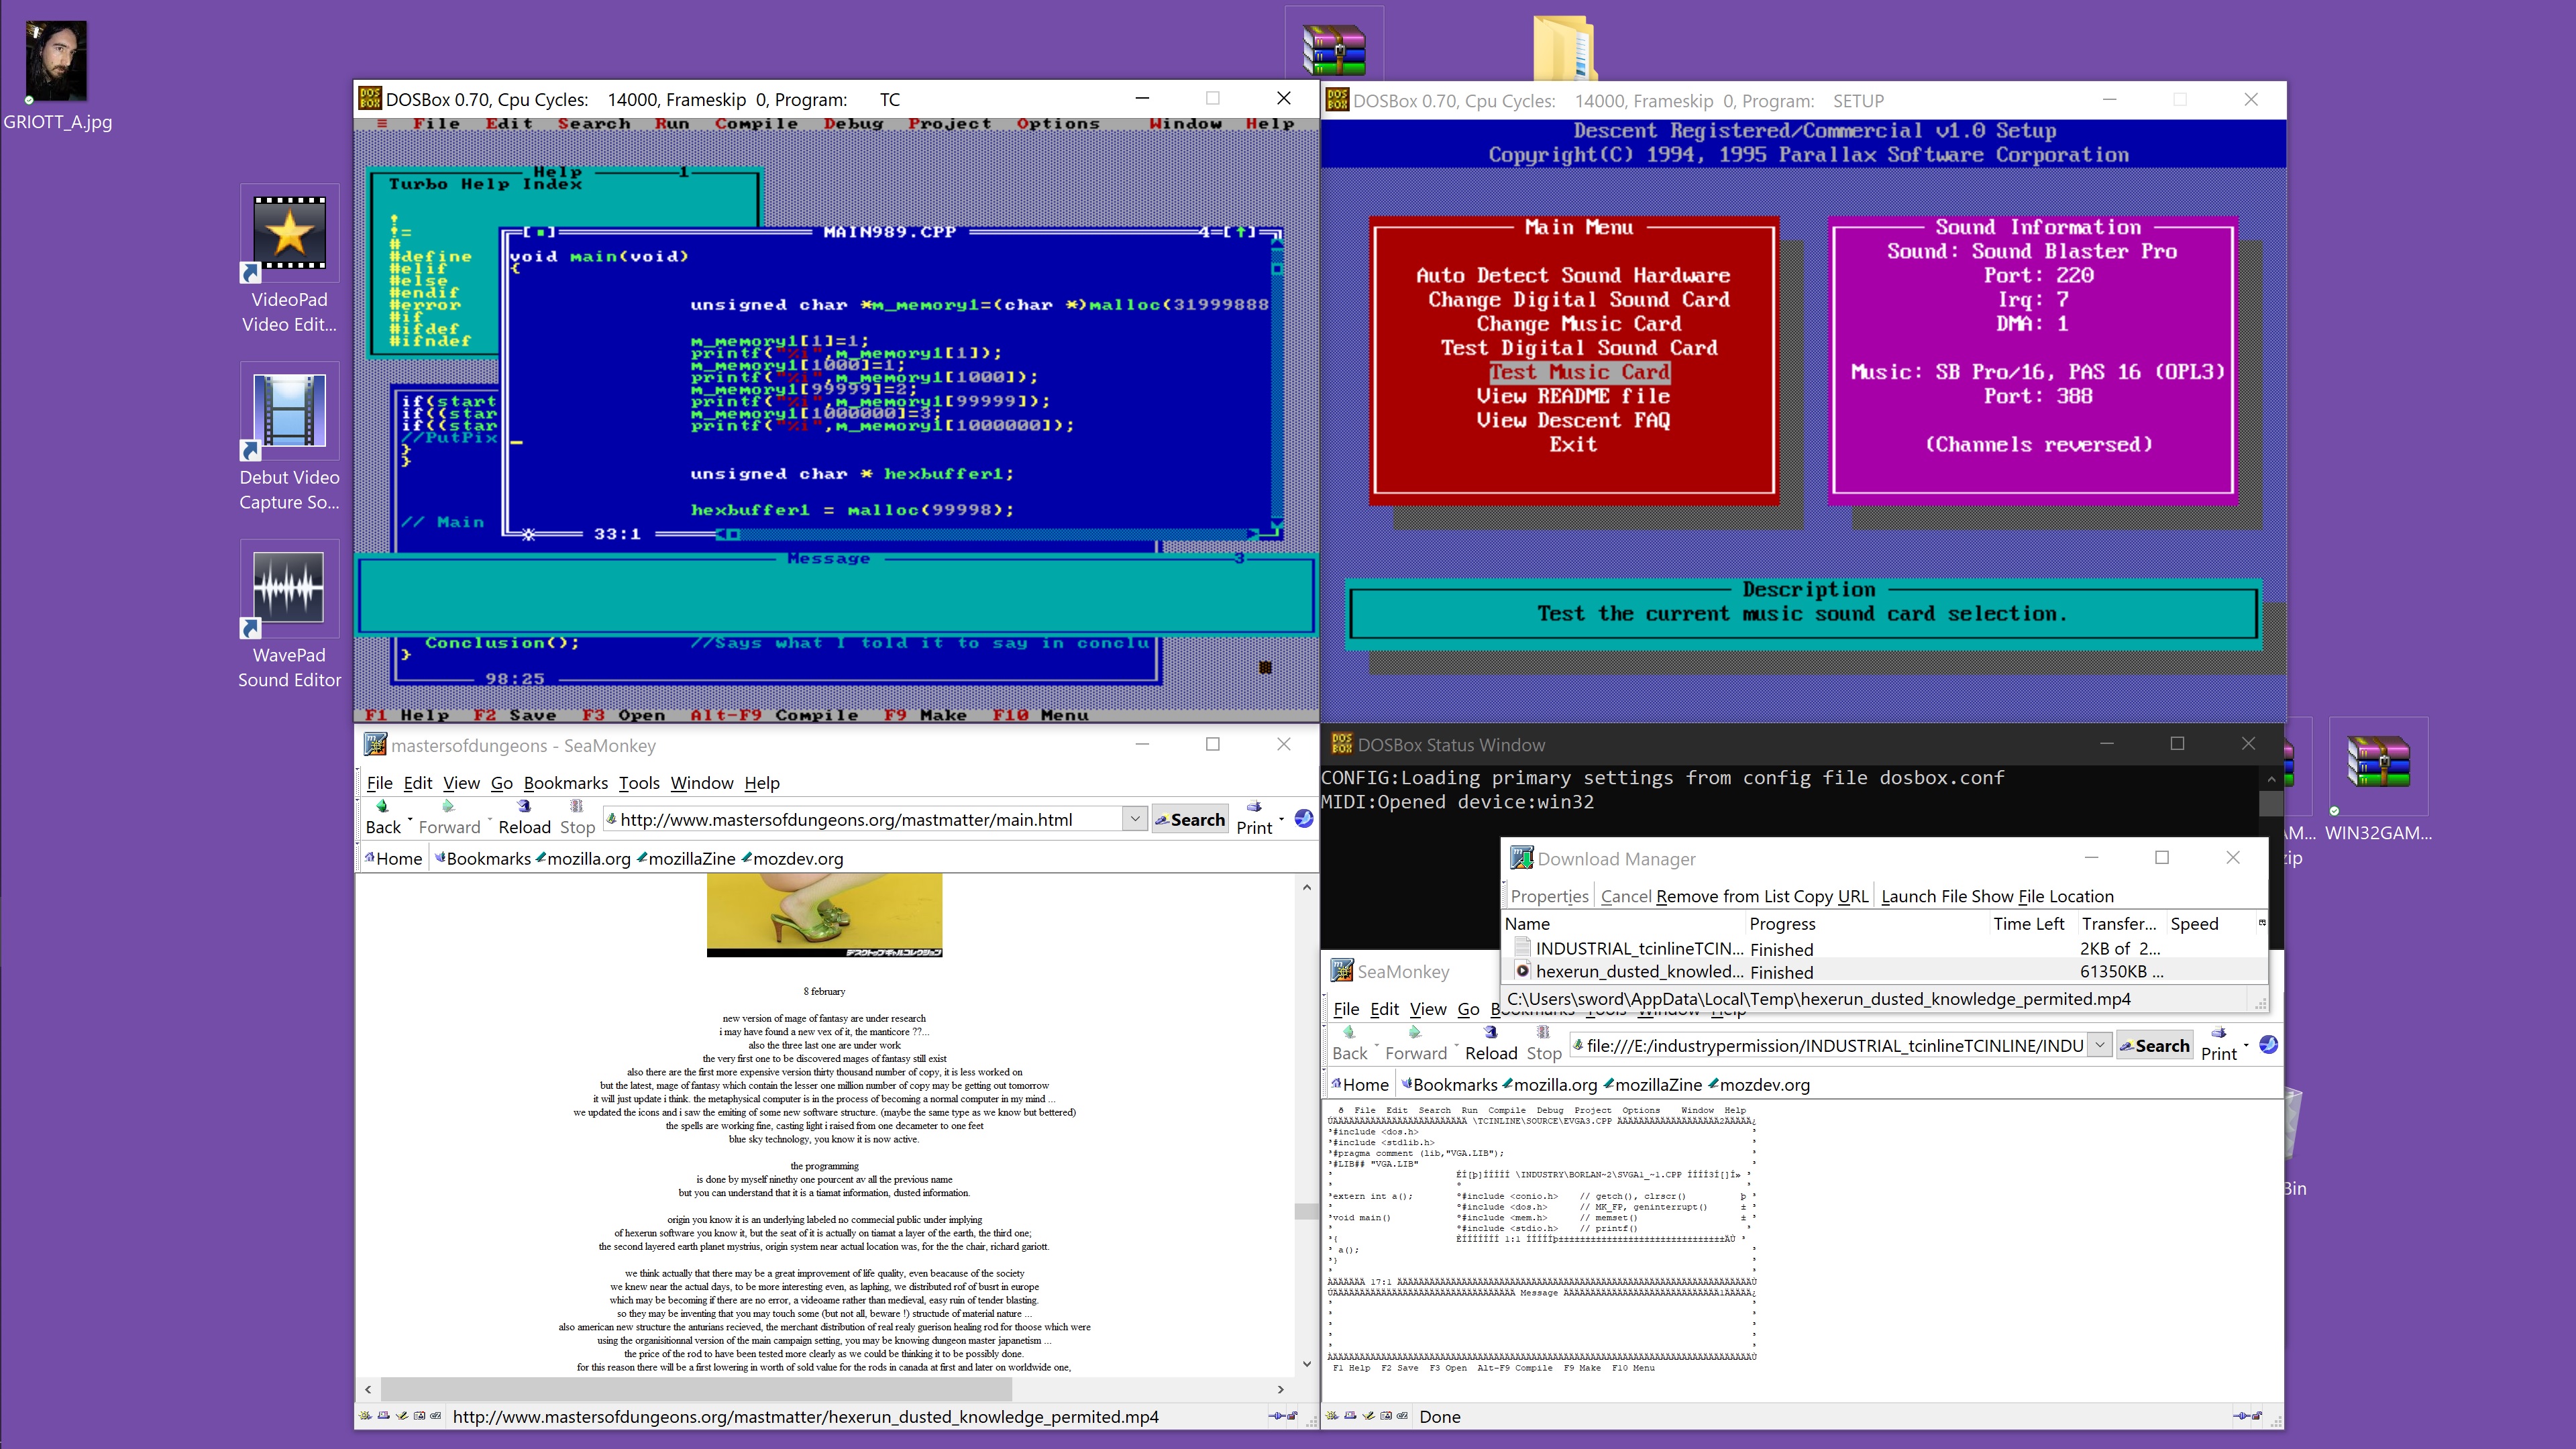Click SeaMonkey throbber logo in mastersofdungeons window
This screenshot has width=2576, height=1449.
(x=1304, y=819)
